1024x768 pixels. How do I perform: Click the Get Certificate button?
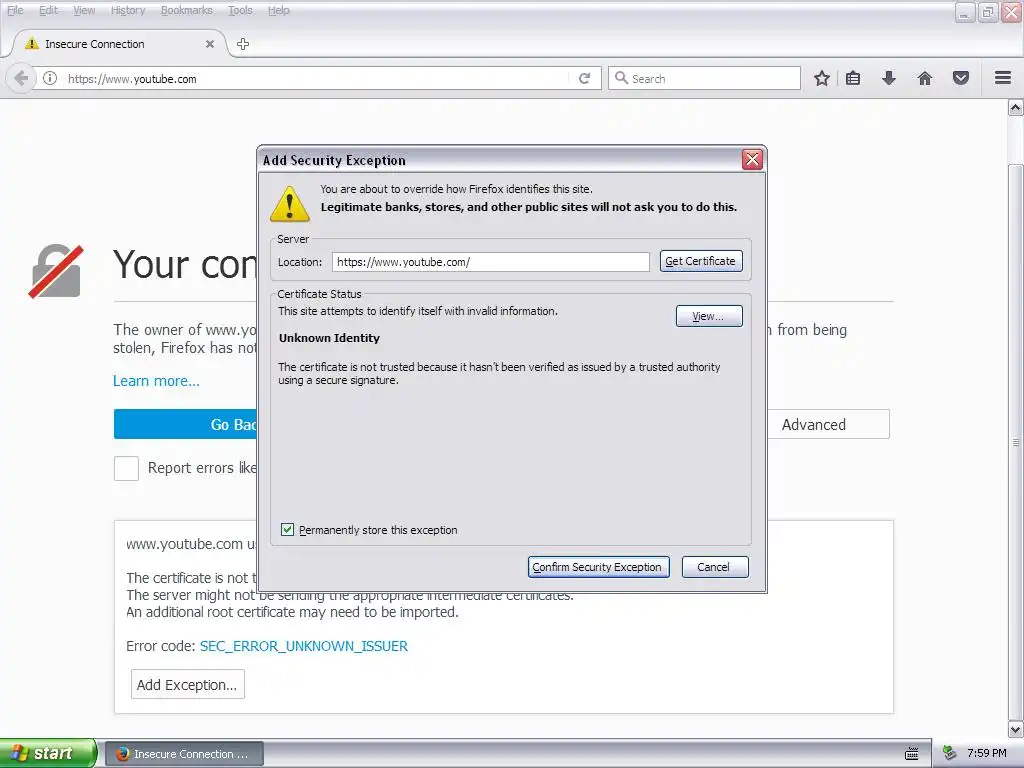click(x=701, y=261)
